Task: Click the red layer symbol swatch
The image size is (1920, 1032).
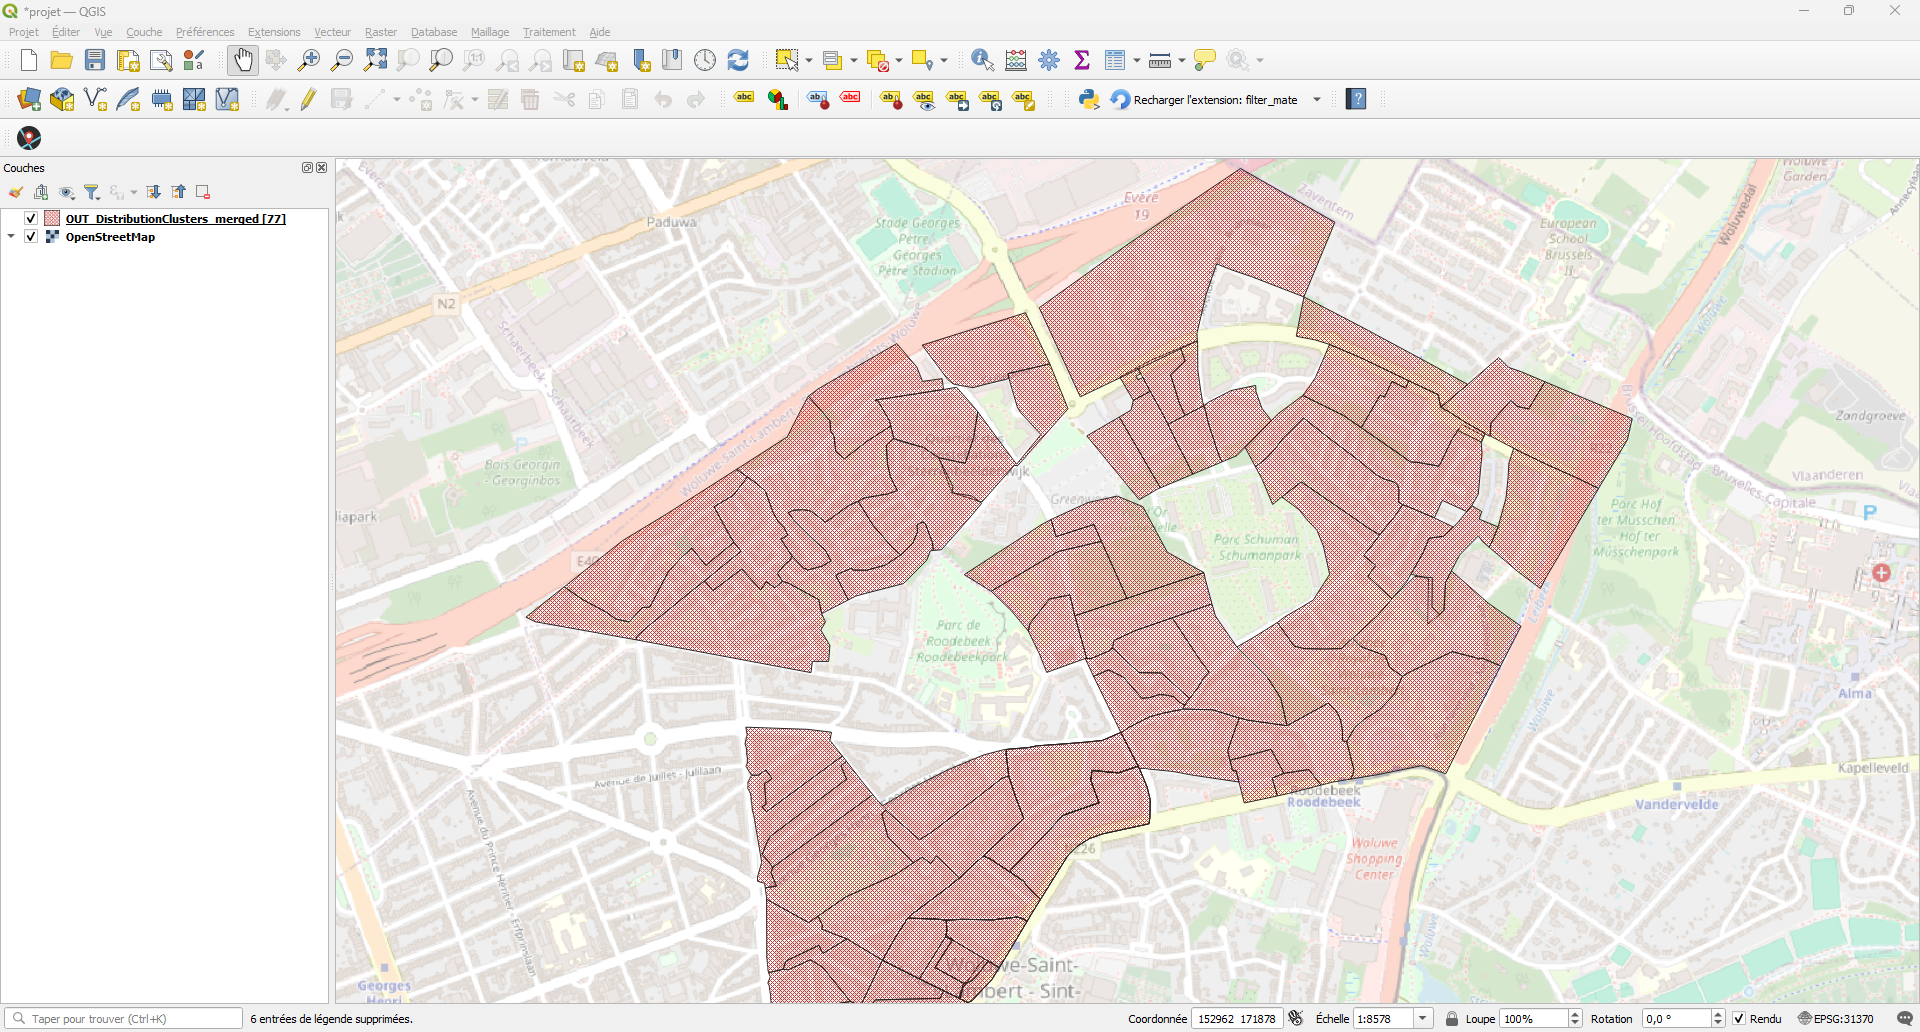Action: (x=52, y=218)
